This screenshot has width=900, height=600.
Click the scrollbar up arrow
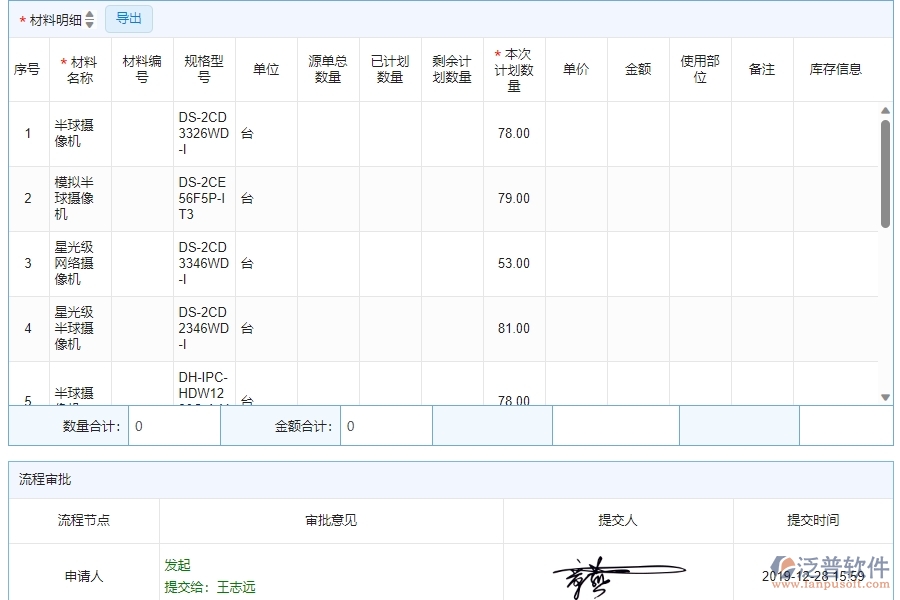(x=885, y=111)
